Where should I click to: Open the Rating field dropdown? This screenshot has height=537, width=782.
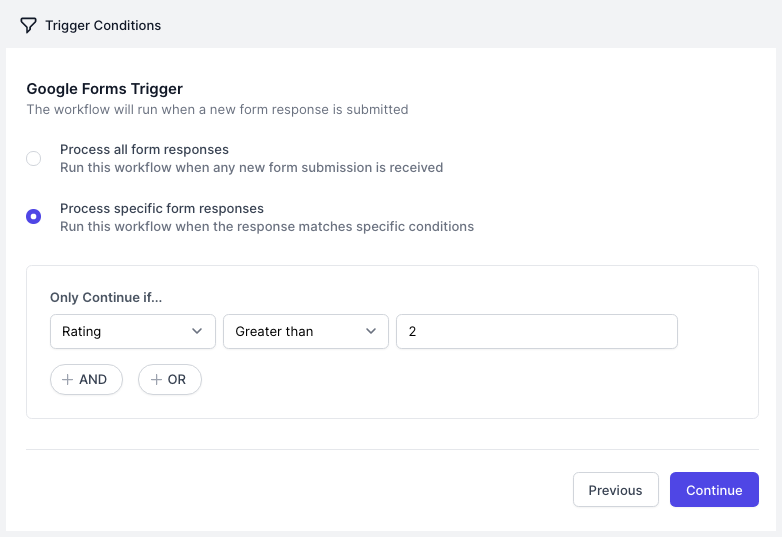[x=133, y=332]
